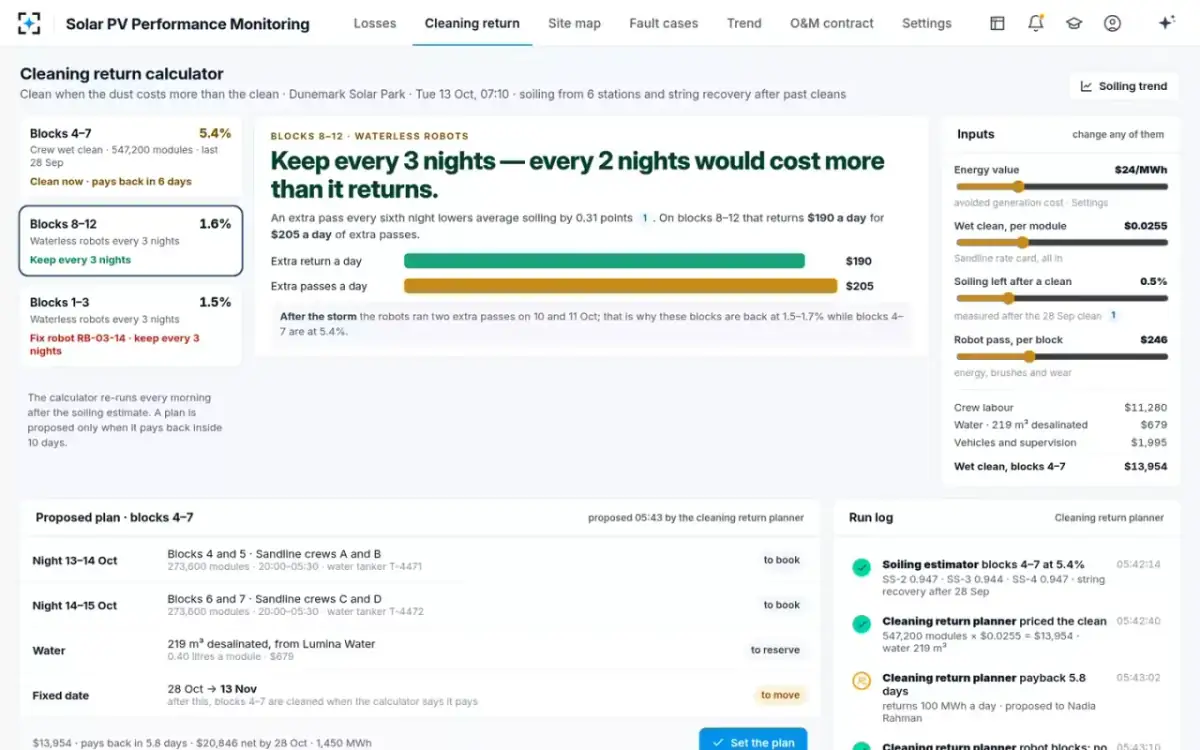Screen dimensions: 1200x750
Task: Switch to the Losses tab
Action: pyautogui.click(x=375, y=23)
